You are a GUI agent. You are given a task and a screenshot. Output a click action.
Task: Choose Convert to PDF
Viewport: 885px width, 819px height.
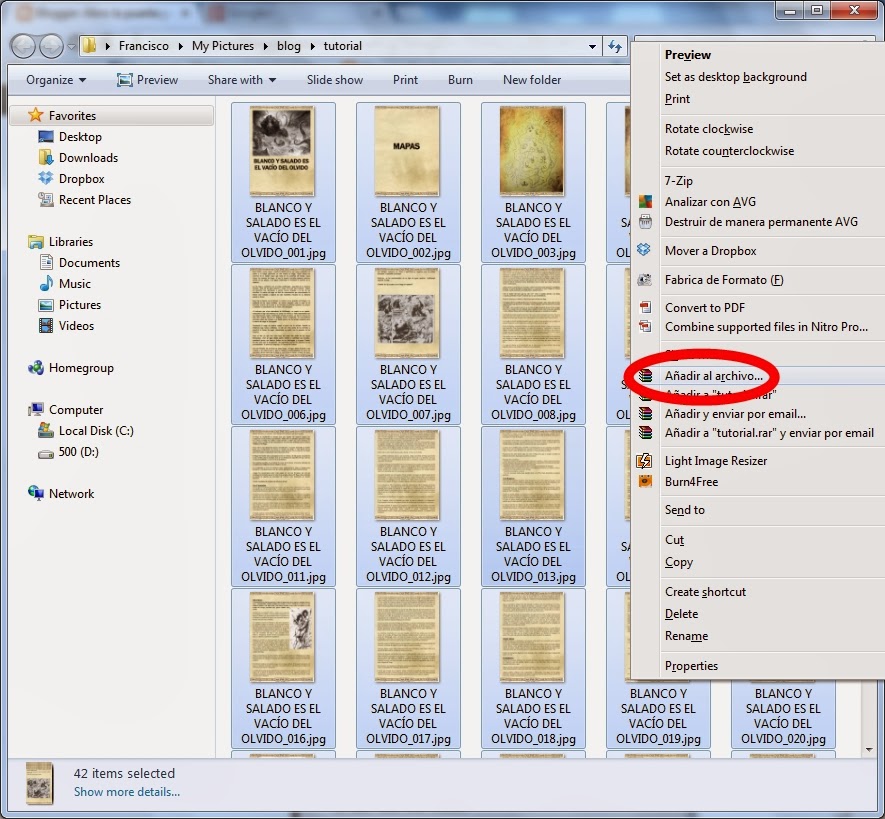tap(704, 308)
